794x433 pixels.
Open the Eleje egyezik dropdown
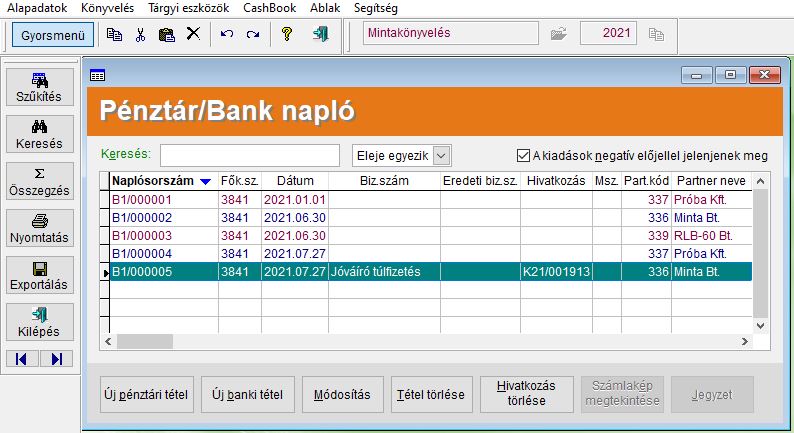[x=441, y=155]
